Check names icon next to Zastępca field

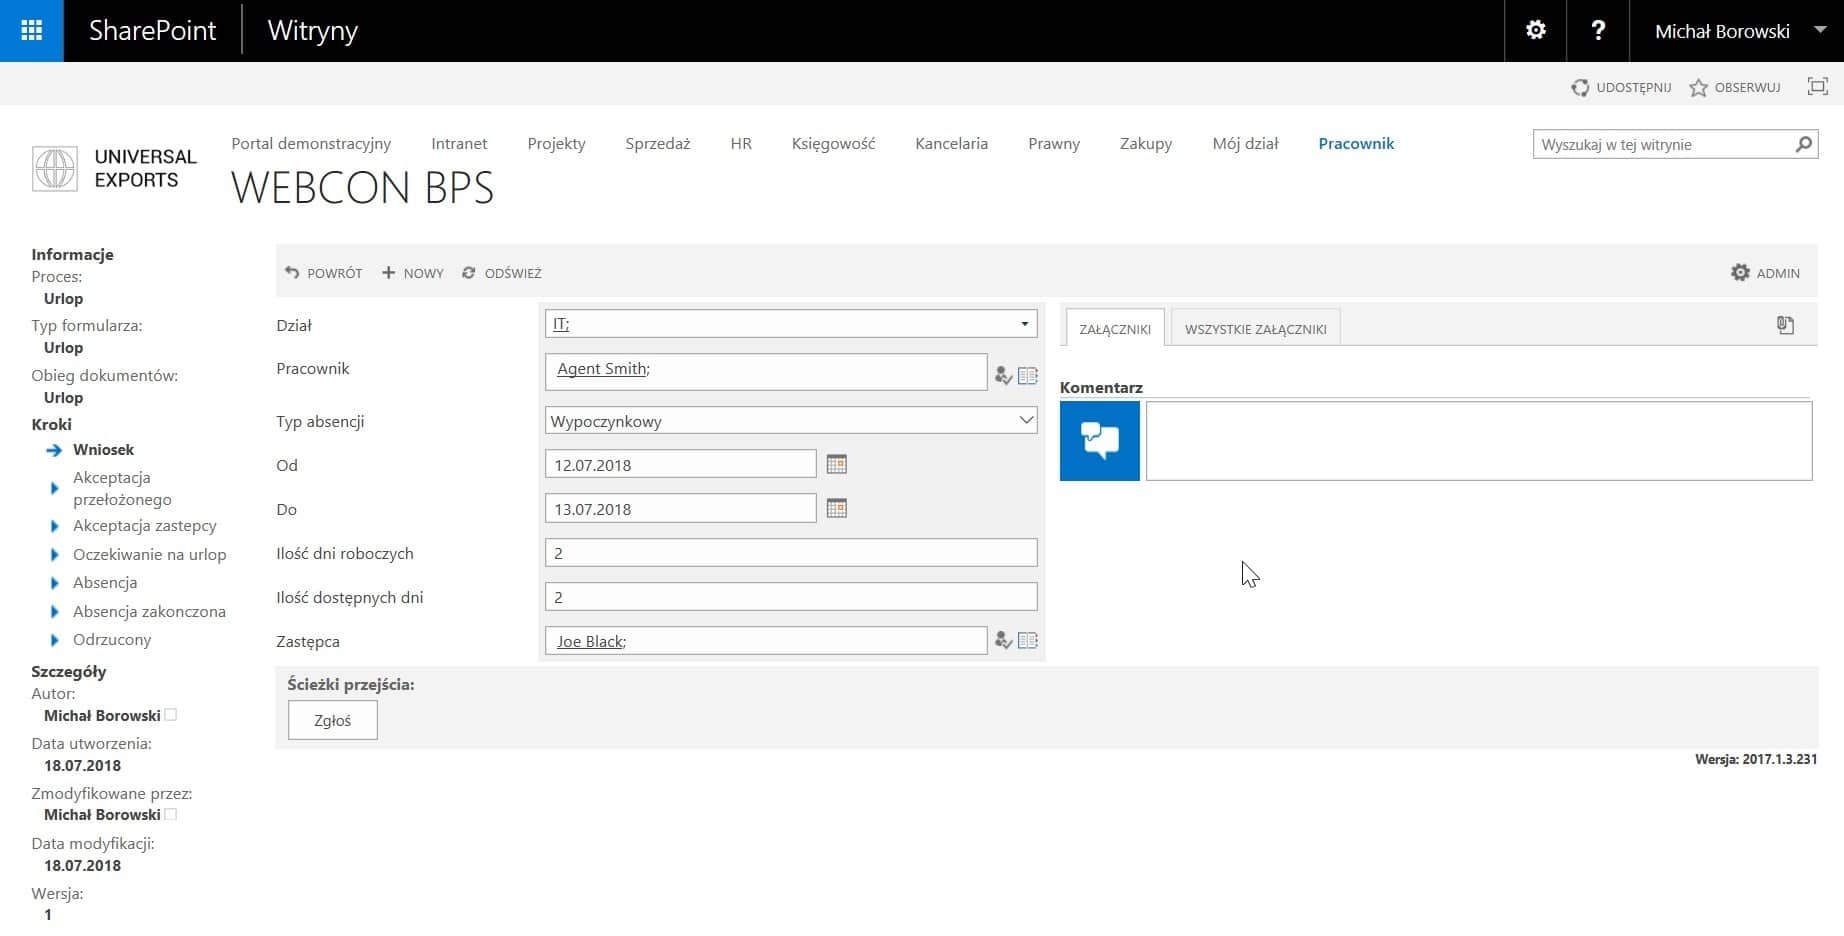click(x=1003, y=641)
